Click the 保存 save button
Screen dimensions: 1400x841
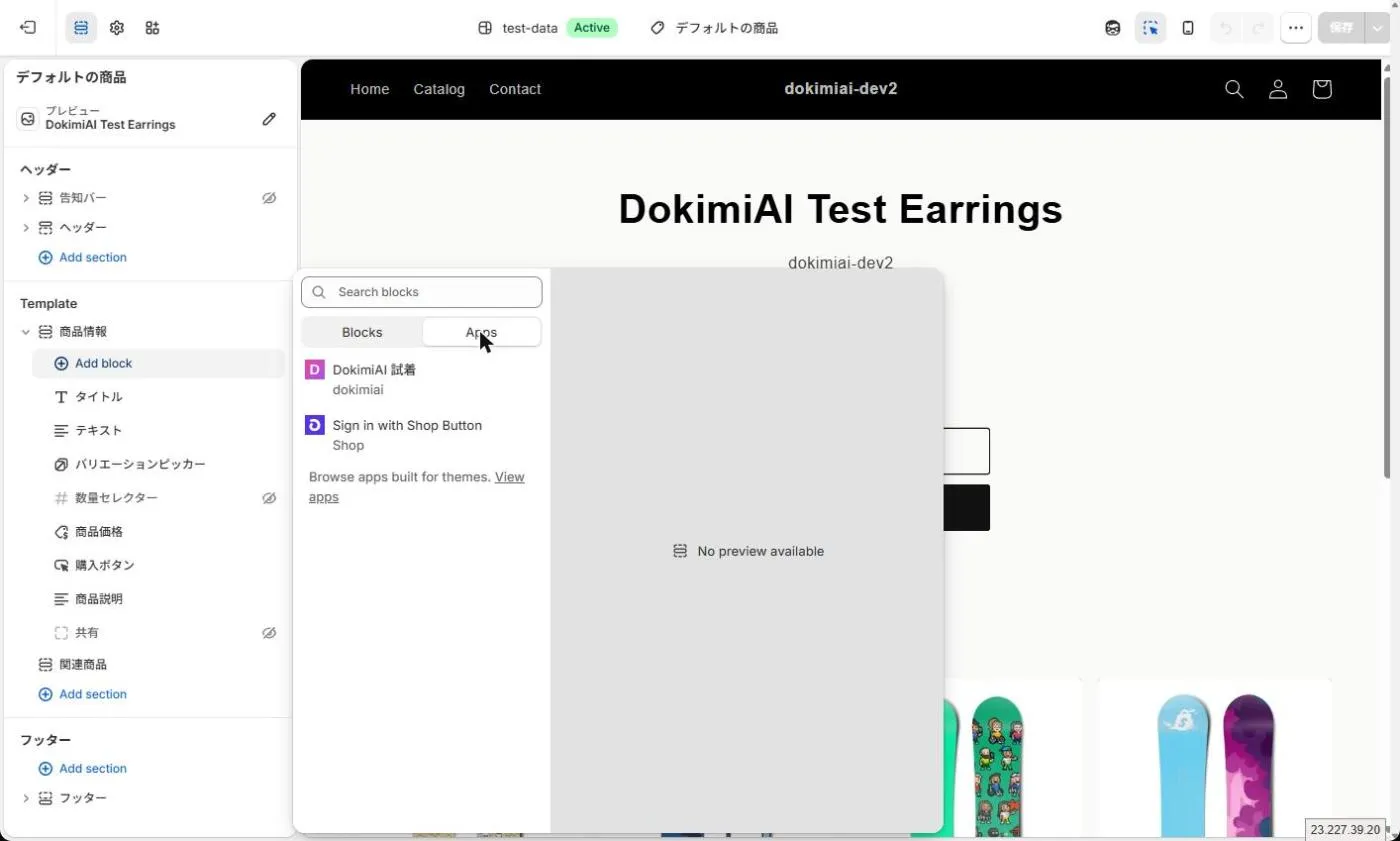[1340, 28]
